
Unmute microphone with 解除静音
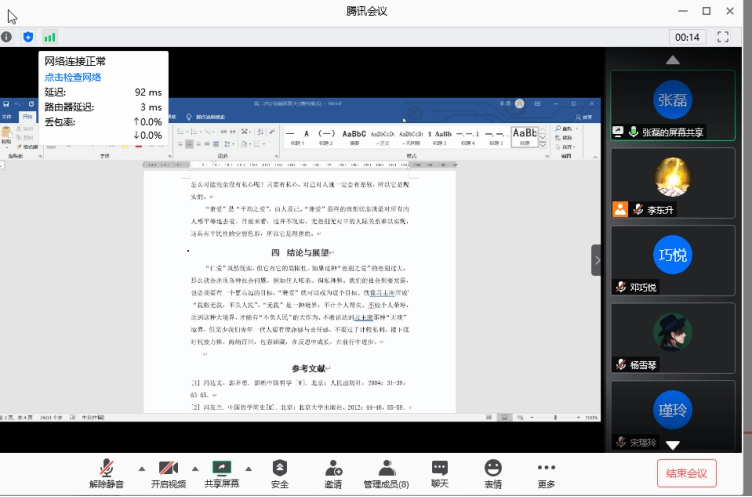point(106,473)
